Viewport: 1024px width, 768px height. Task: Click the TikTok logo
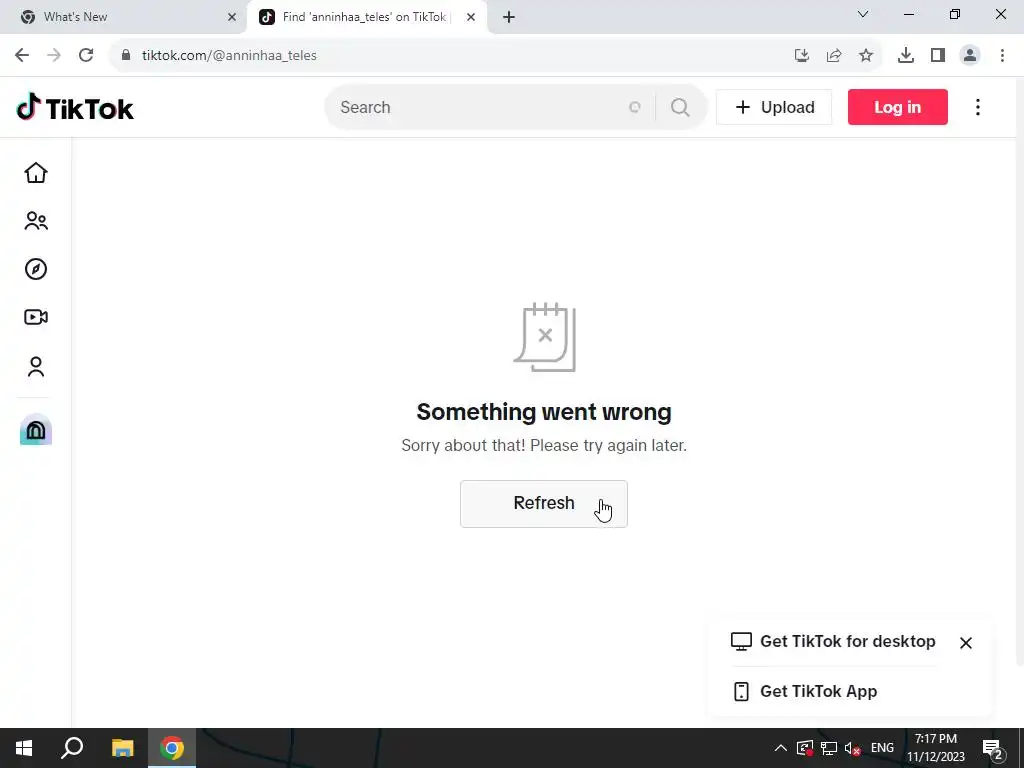pos(75,108)
